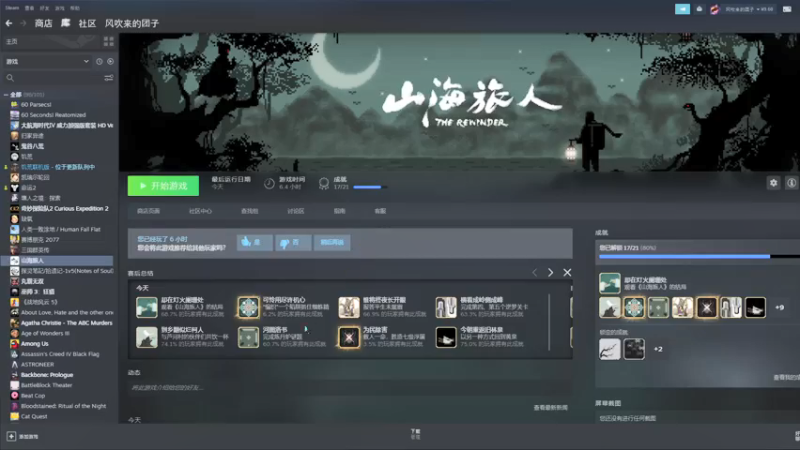800x450 pixels.
Task: Open the collections grid view icon beside 主页
Action: click(109, 41)
